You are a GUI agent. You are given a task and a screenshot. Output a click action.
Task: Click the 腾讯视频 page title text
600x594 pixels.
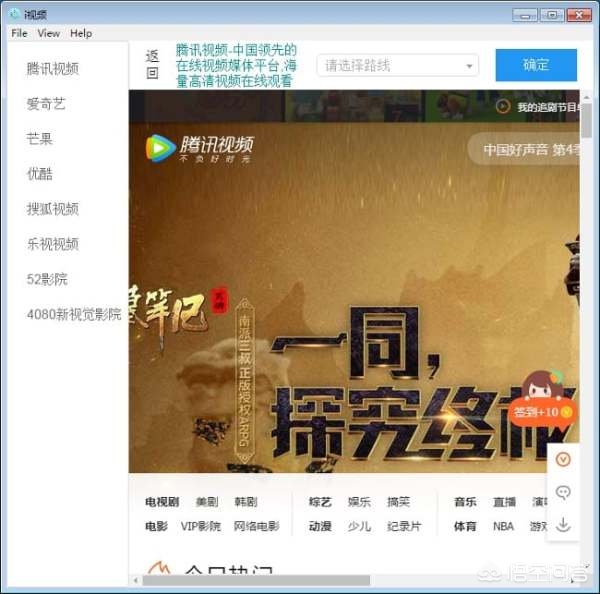[236, 65]
